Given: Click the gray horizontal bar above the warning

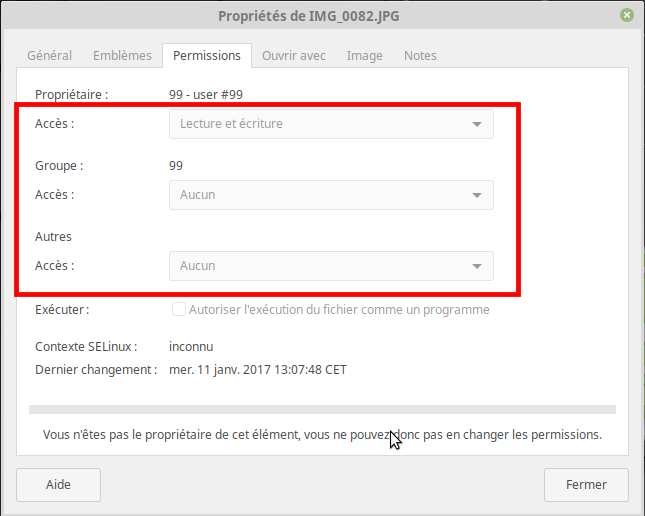Looking at the screenshot, I should click(322, 408).
